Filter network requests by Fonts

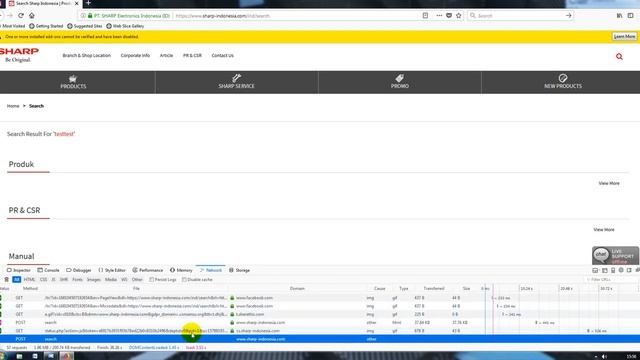point(77,280)
